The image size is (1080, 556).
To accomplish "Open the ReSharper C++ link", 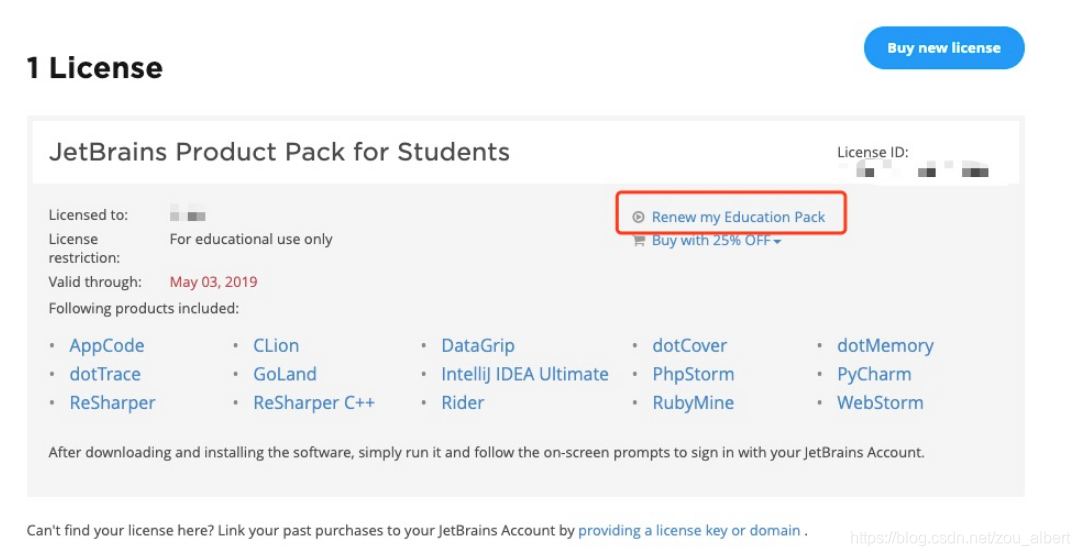I will pos(314,403).
